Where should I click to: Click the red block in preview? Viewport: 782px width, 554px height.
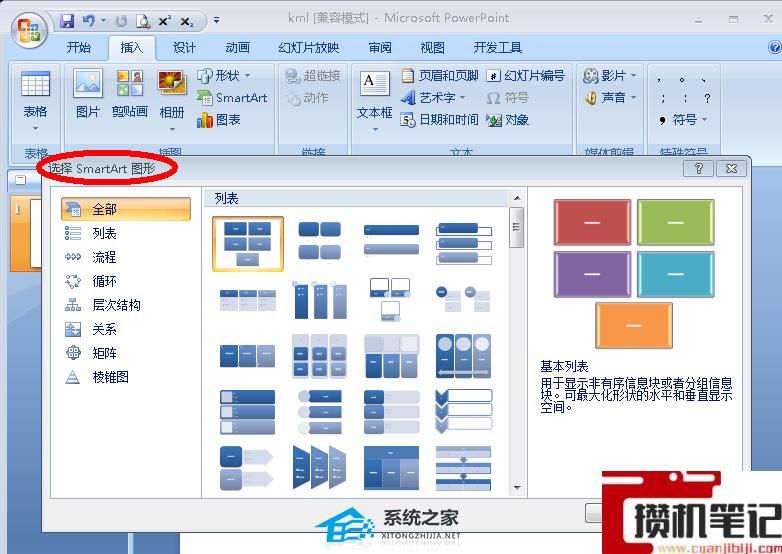592,222
